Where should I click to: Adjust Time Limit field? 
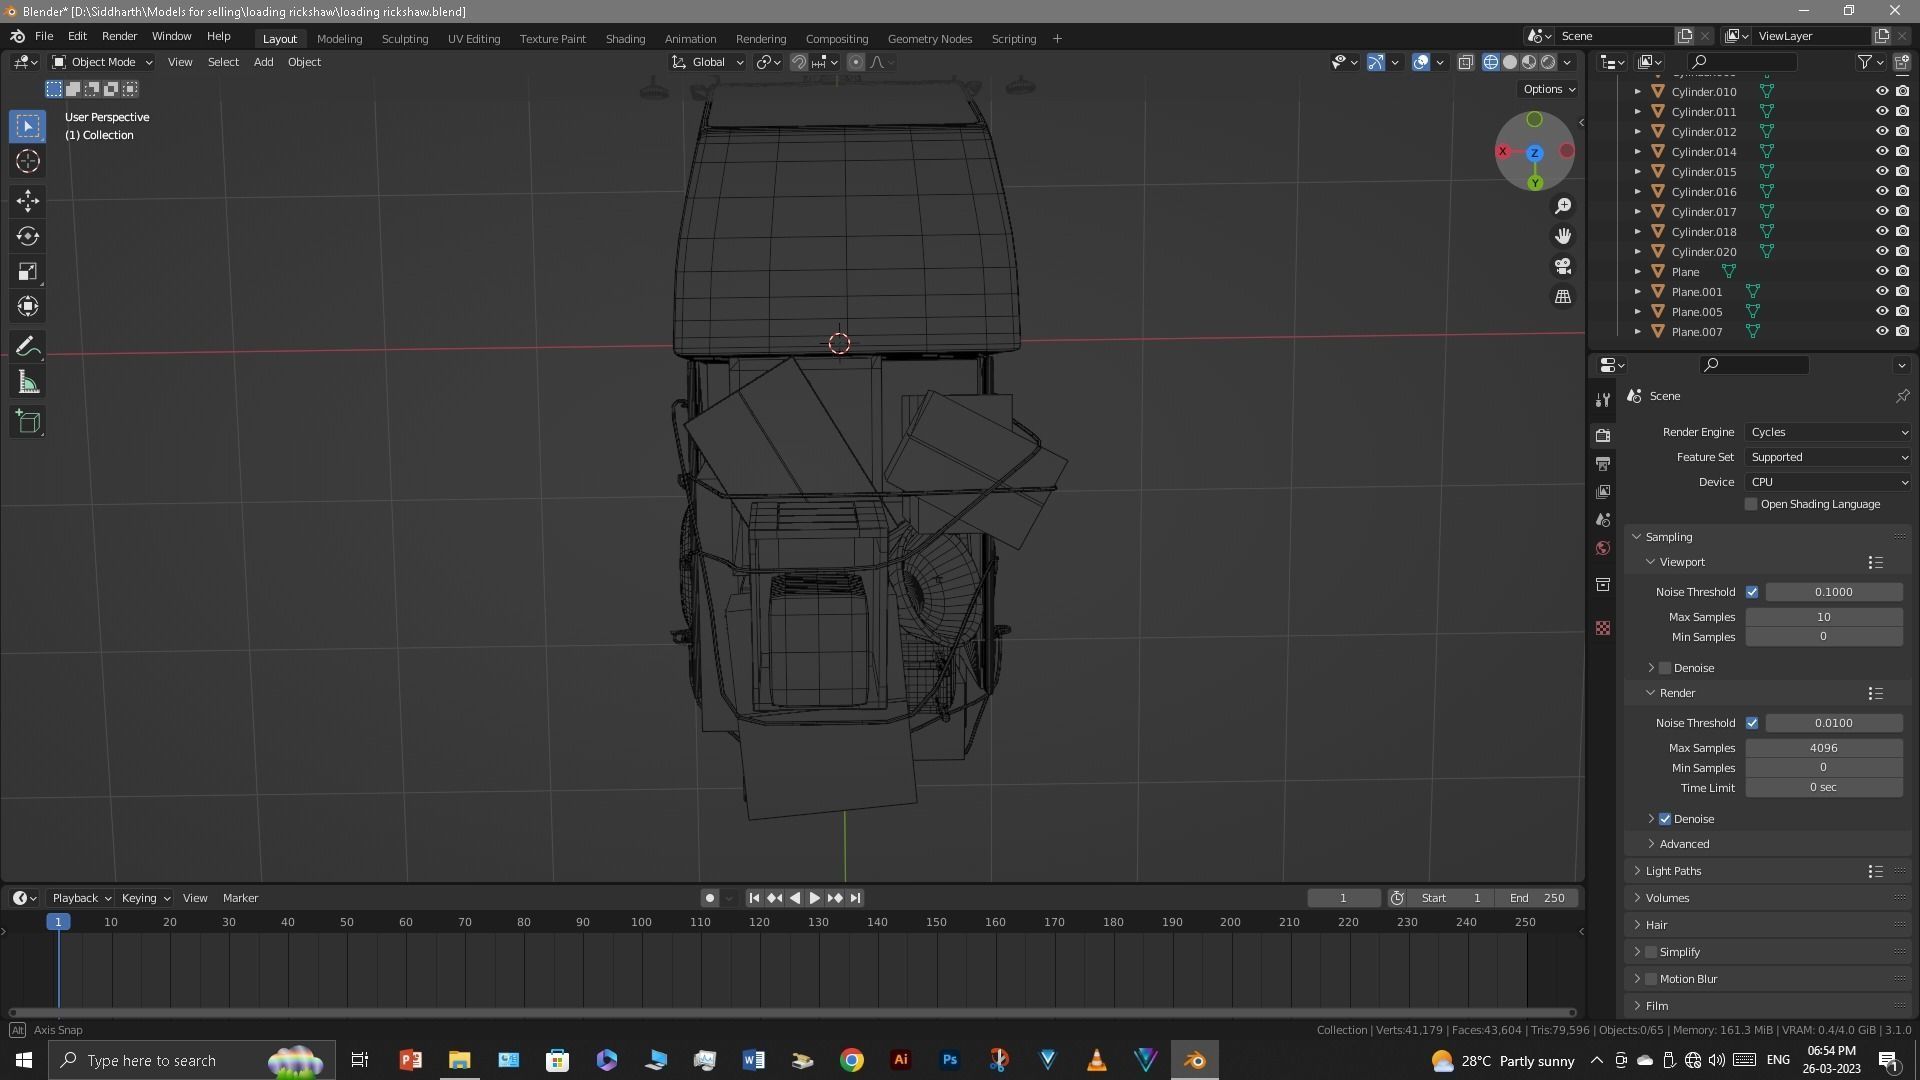point(1823,788)
